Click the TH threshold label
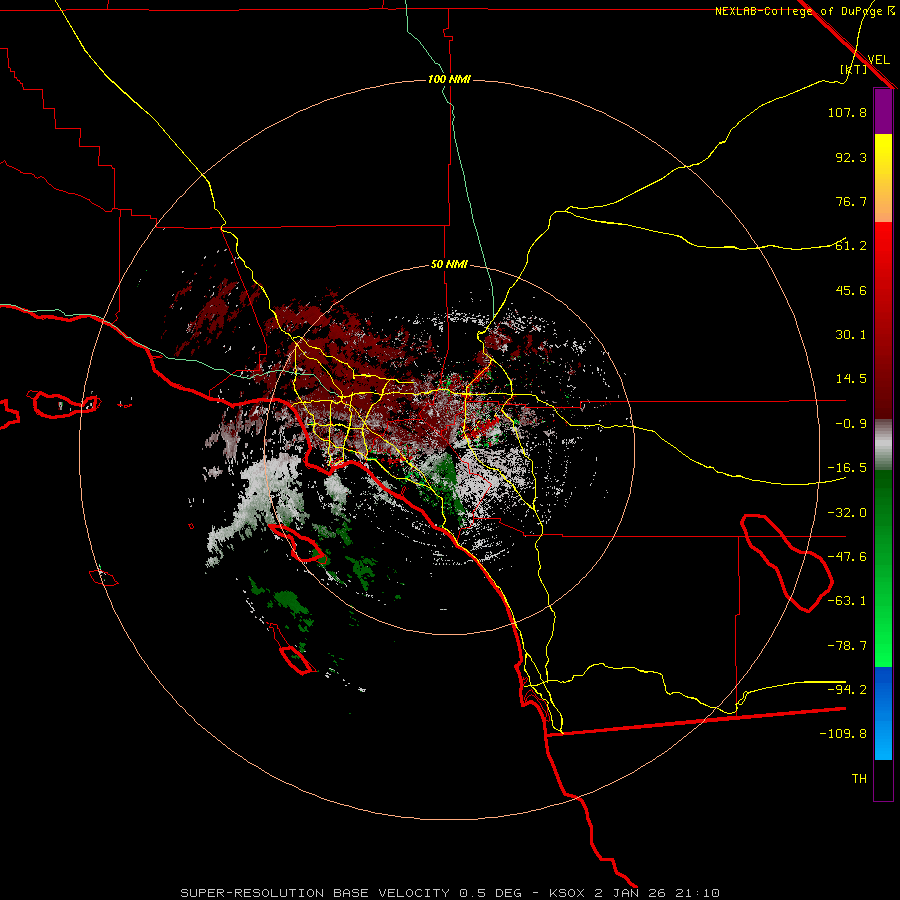This screenshot has width=900, height=900. [859, 779]
